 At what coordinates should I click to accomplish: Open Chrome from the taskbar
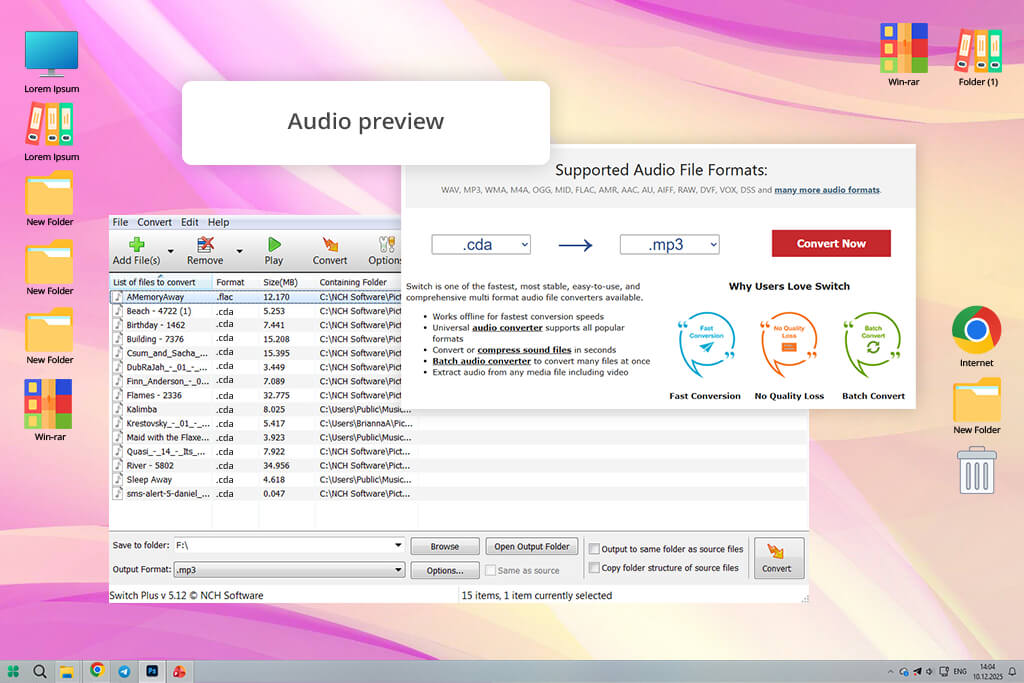click(x=97, y=671)
